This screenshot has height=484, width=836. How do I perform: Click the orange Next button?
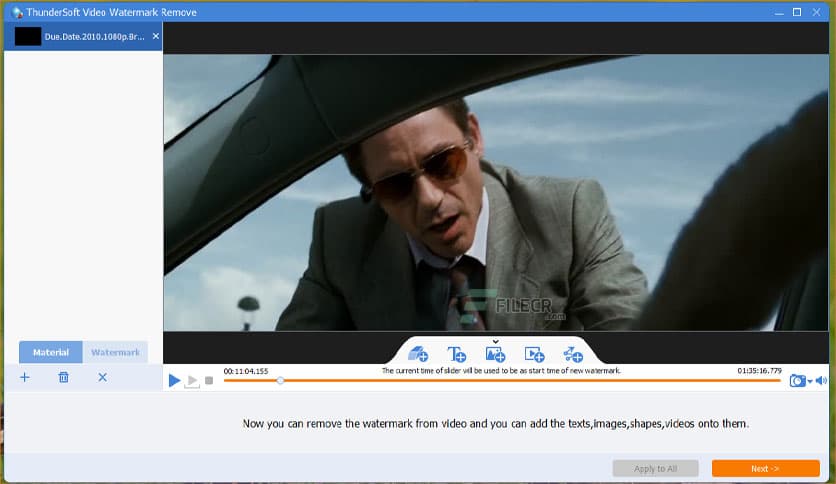click(x=766, y=469)
